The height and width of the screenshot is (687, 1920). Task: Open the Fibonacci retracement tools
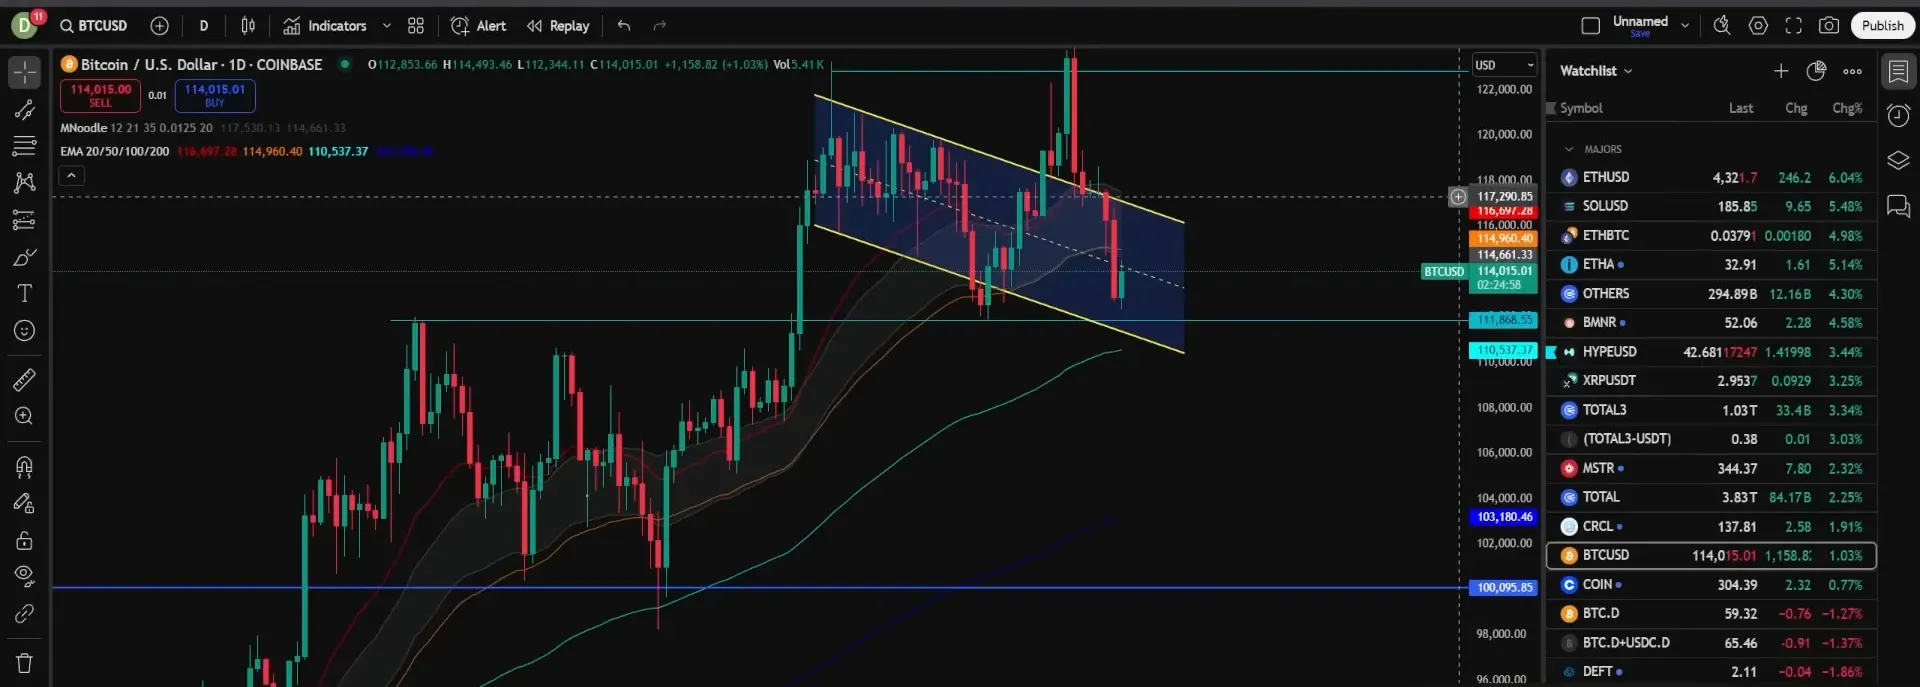click(x=25, y=146)
